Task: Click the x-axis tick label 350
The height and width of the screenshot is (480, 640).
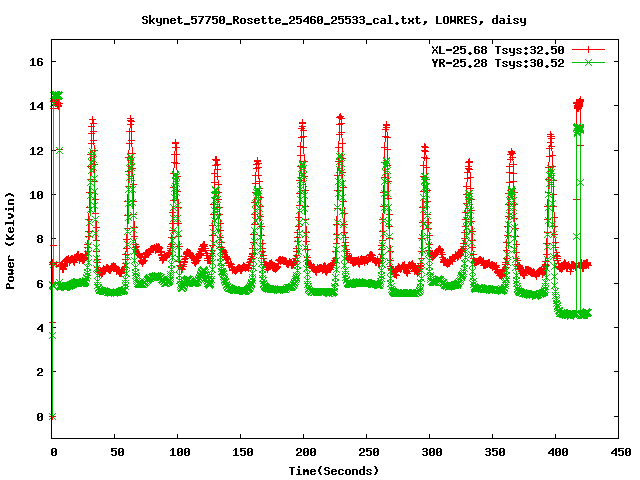Action: click(495, 452)
